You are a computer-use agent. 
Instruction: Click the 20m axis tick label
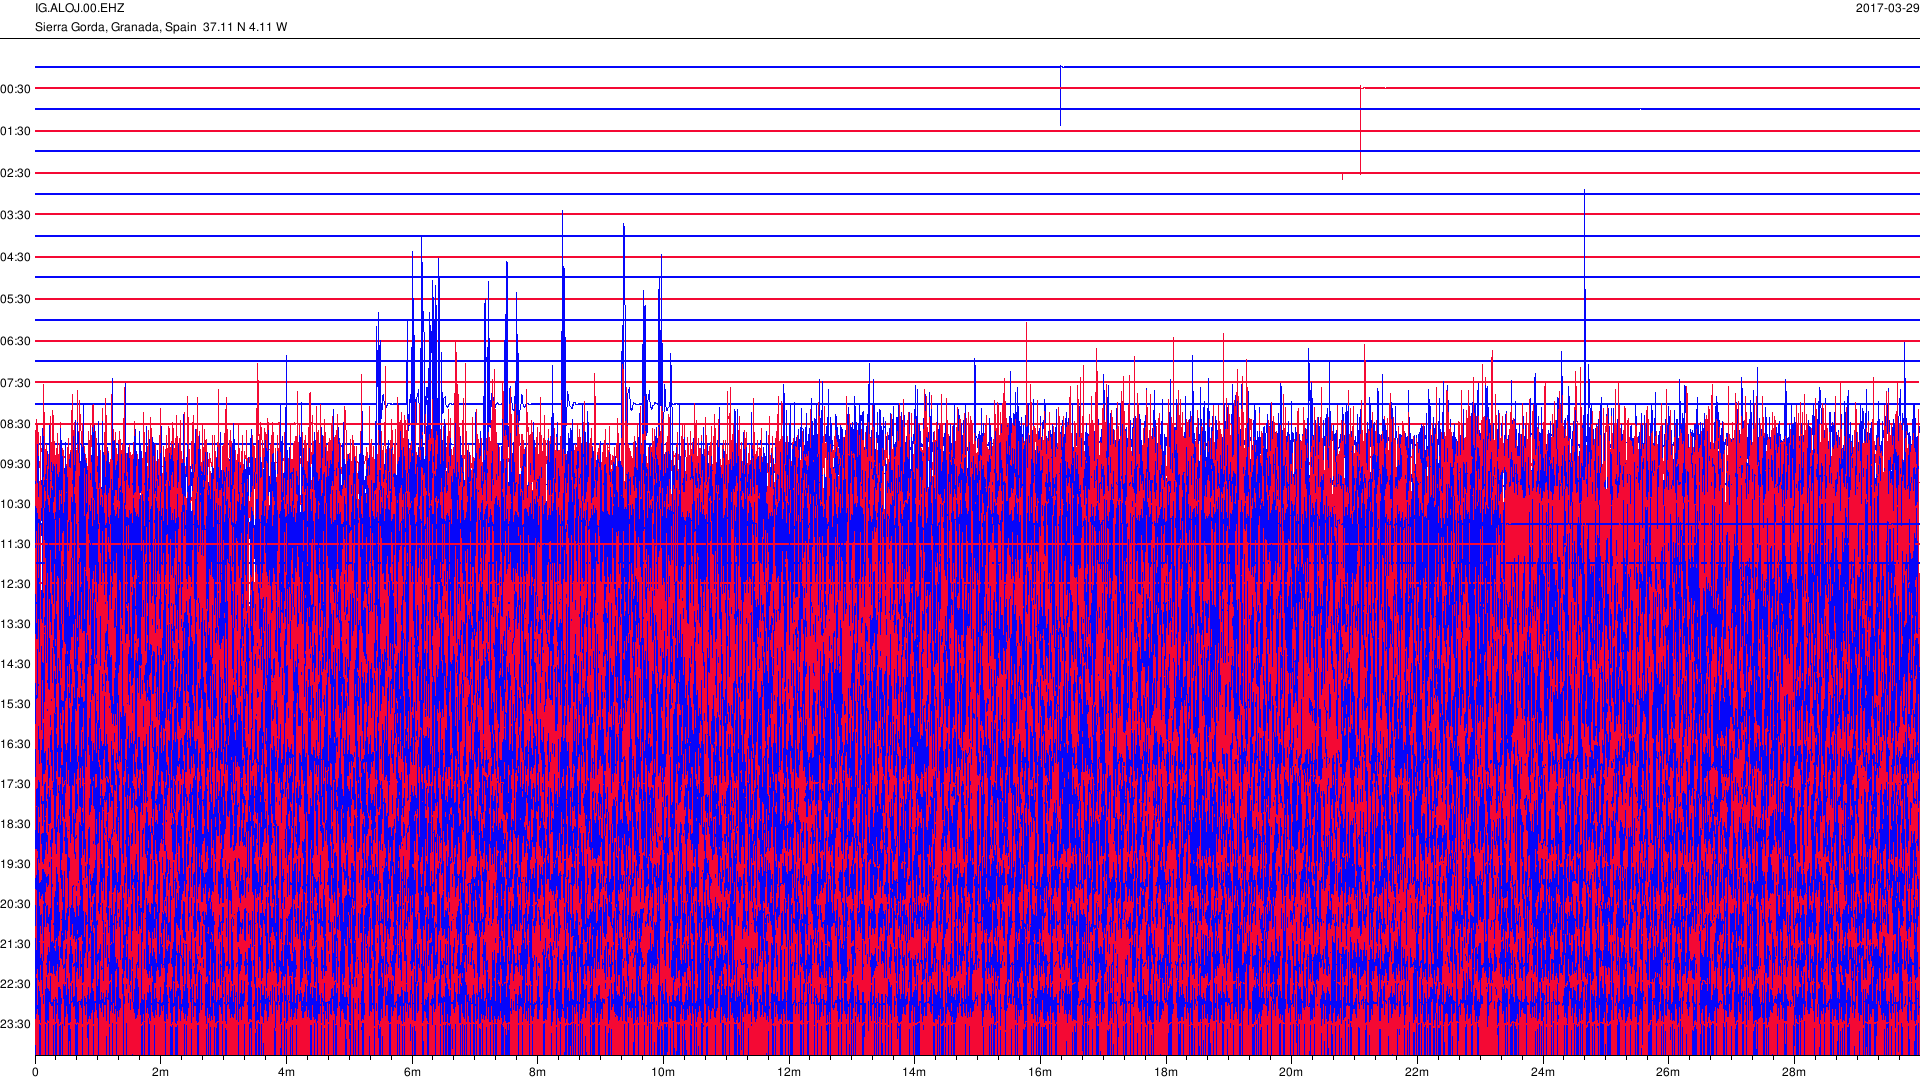1291,1072
